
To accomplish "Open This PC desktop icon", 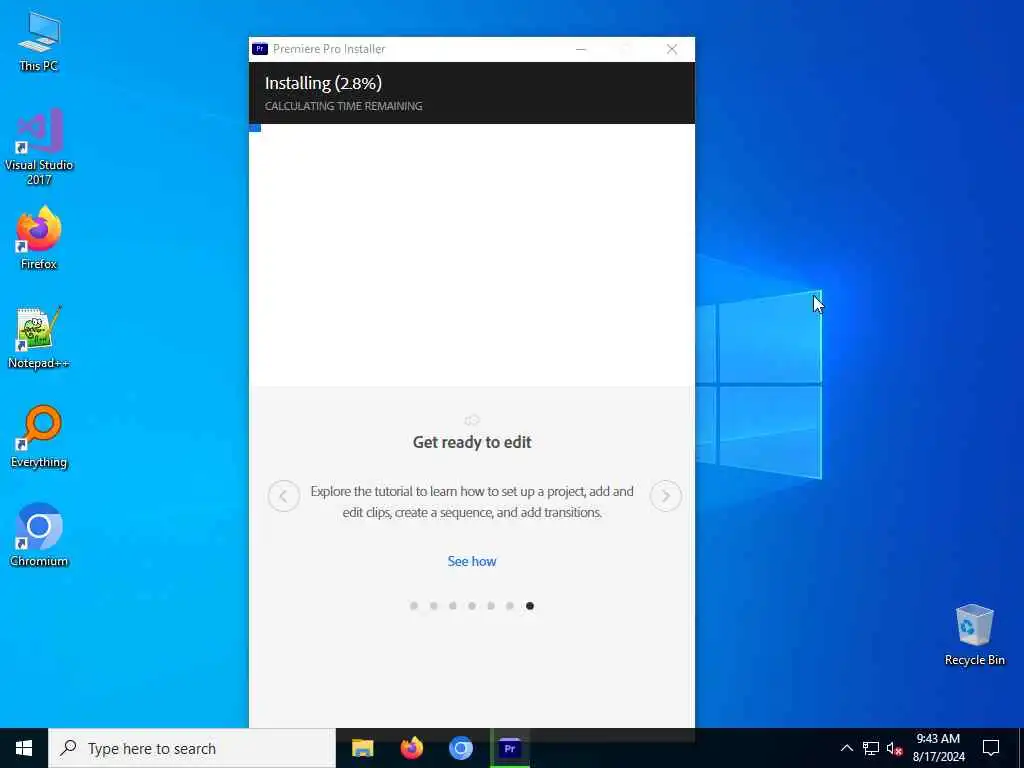I will tap(39, 40).
